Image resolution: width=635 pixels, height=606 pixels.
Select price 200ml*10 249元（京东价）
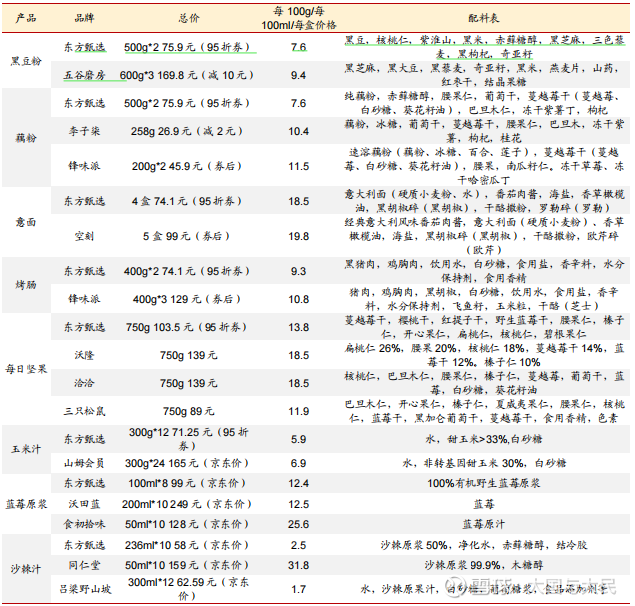pyautogui.click(x=187, y=504)
